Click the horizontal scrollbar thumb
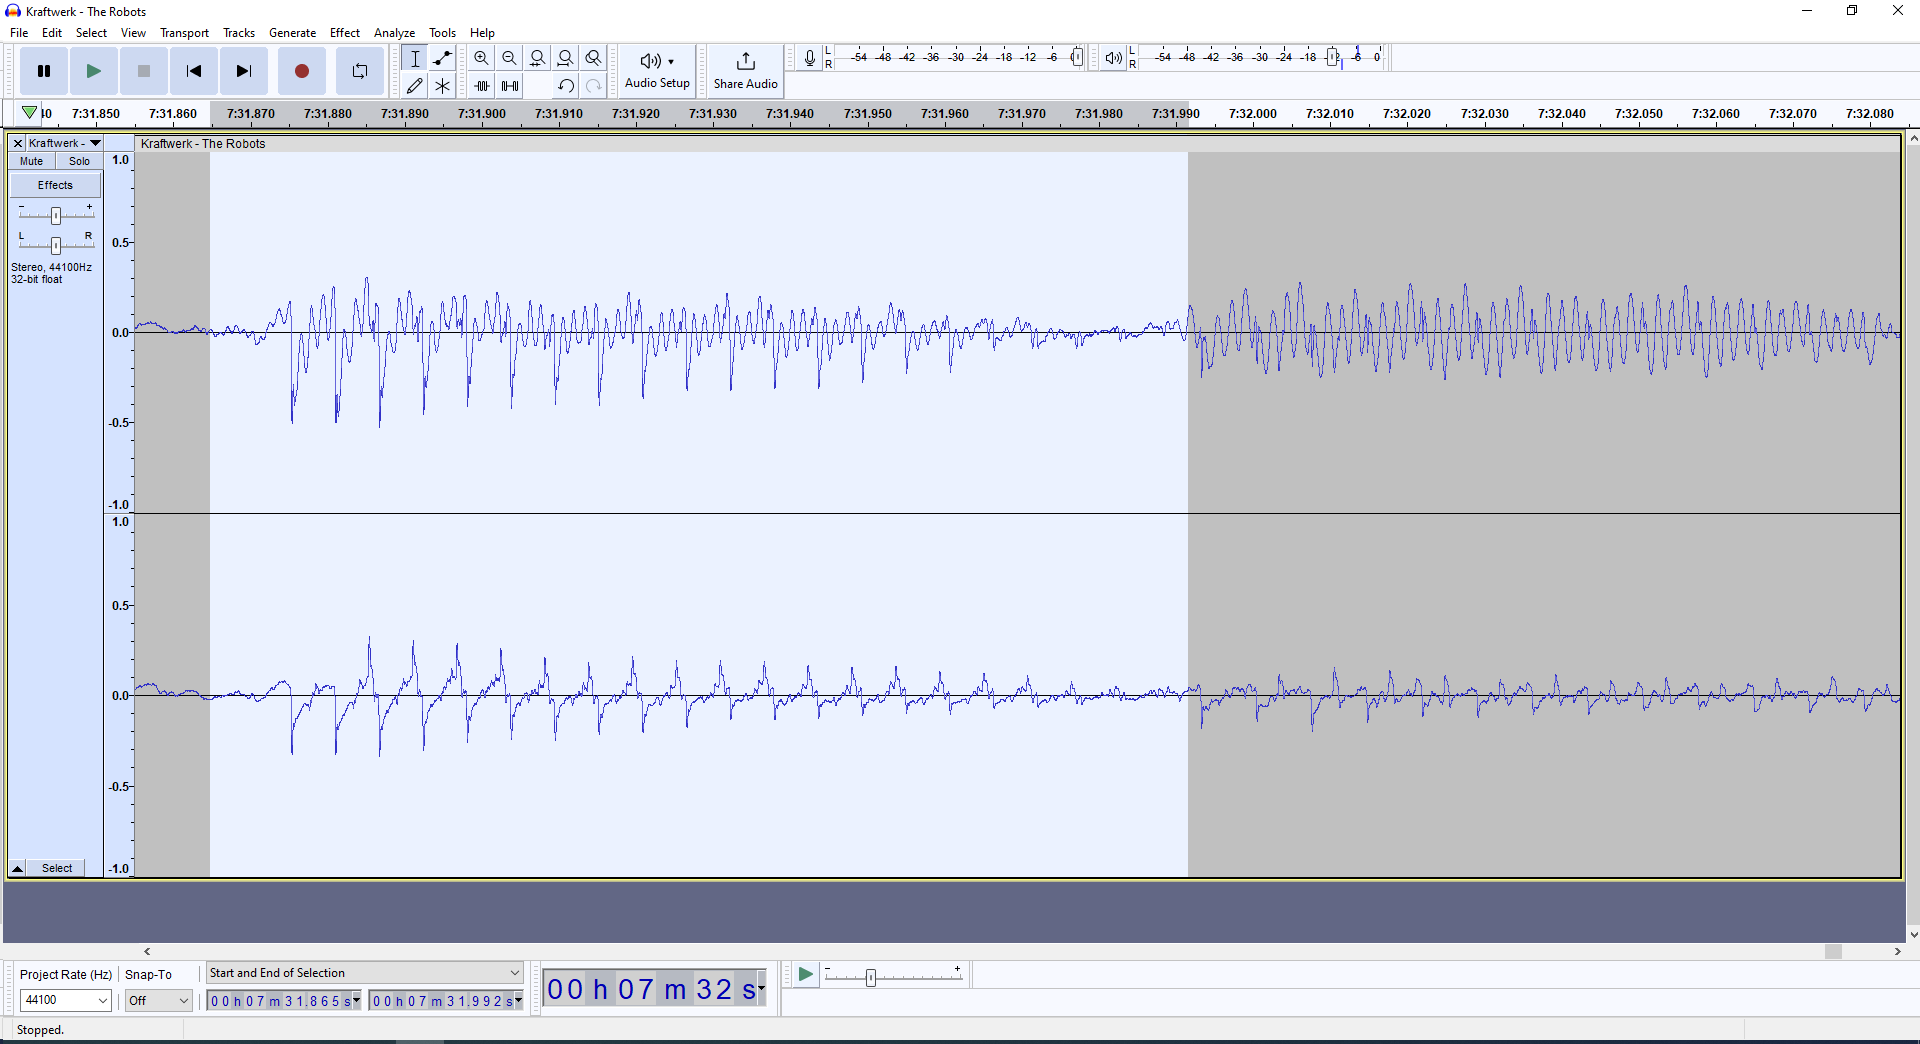Screen dimensions: 1920x1044 (x=1833, y=952)
